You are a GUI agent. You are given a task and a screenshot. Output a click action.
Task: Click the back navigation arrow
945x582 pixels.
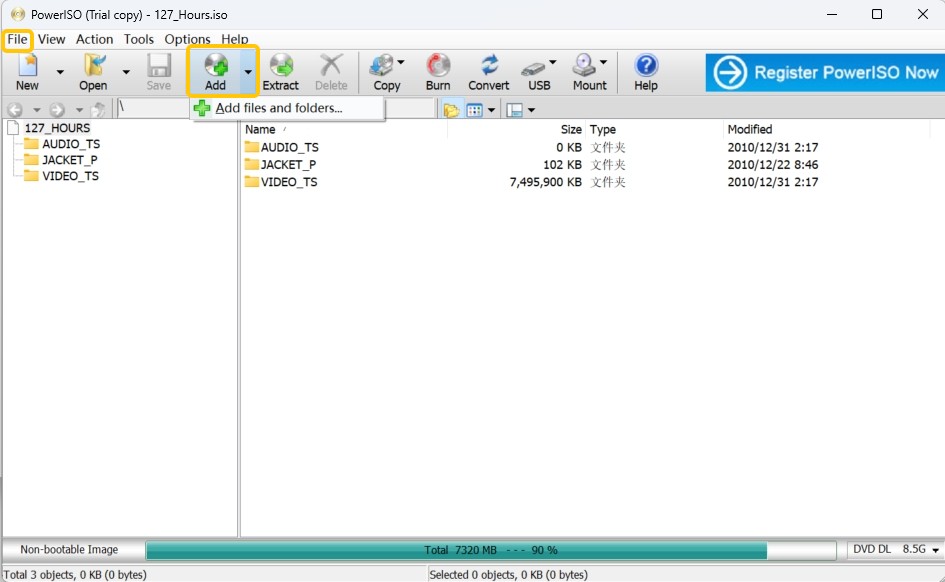point(13,108)
